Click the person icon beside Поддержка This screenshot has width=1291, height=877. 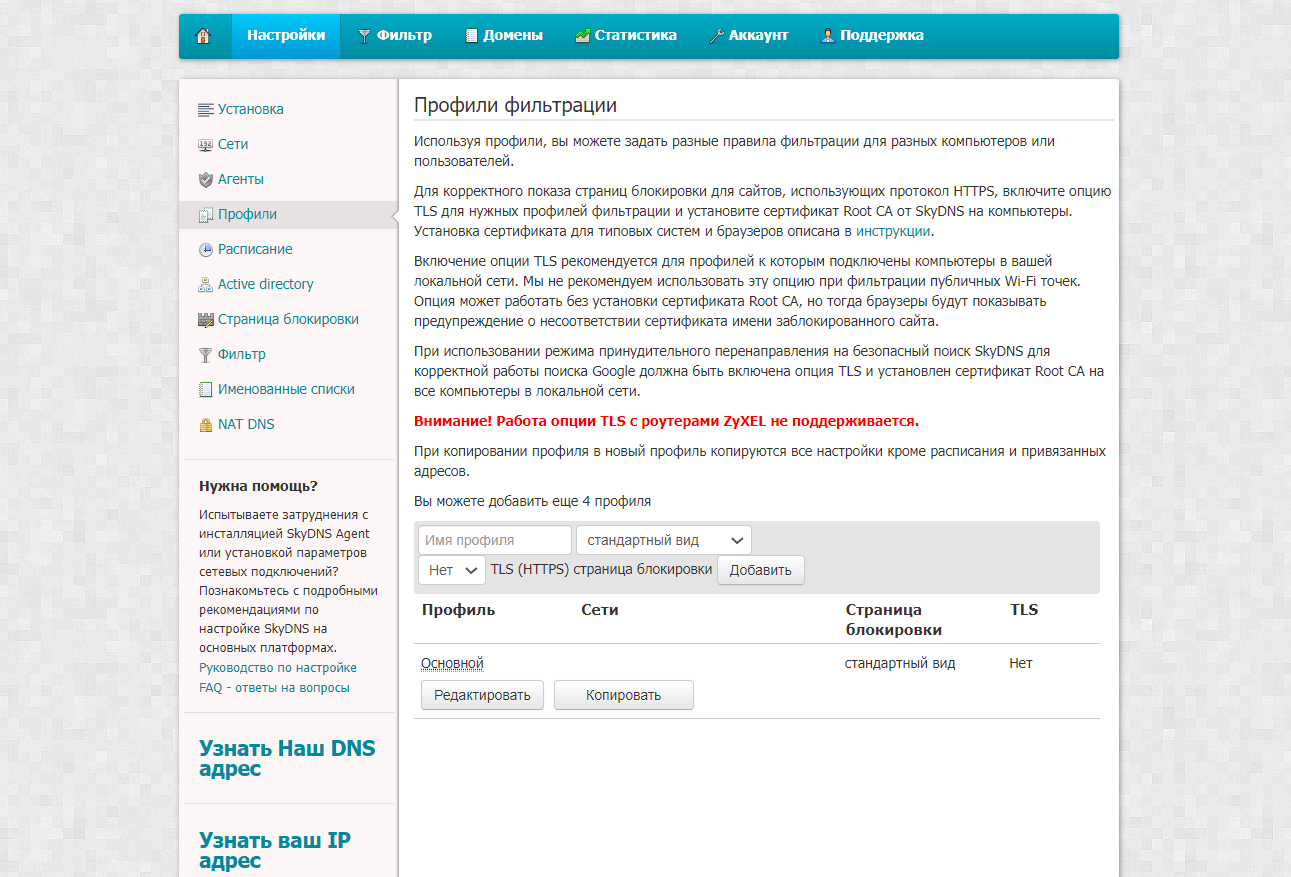[x=828, y=36]
